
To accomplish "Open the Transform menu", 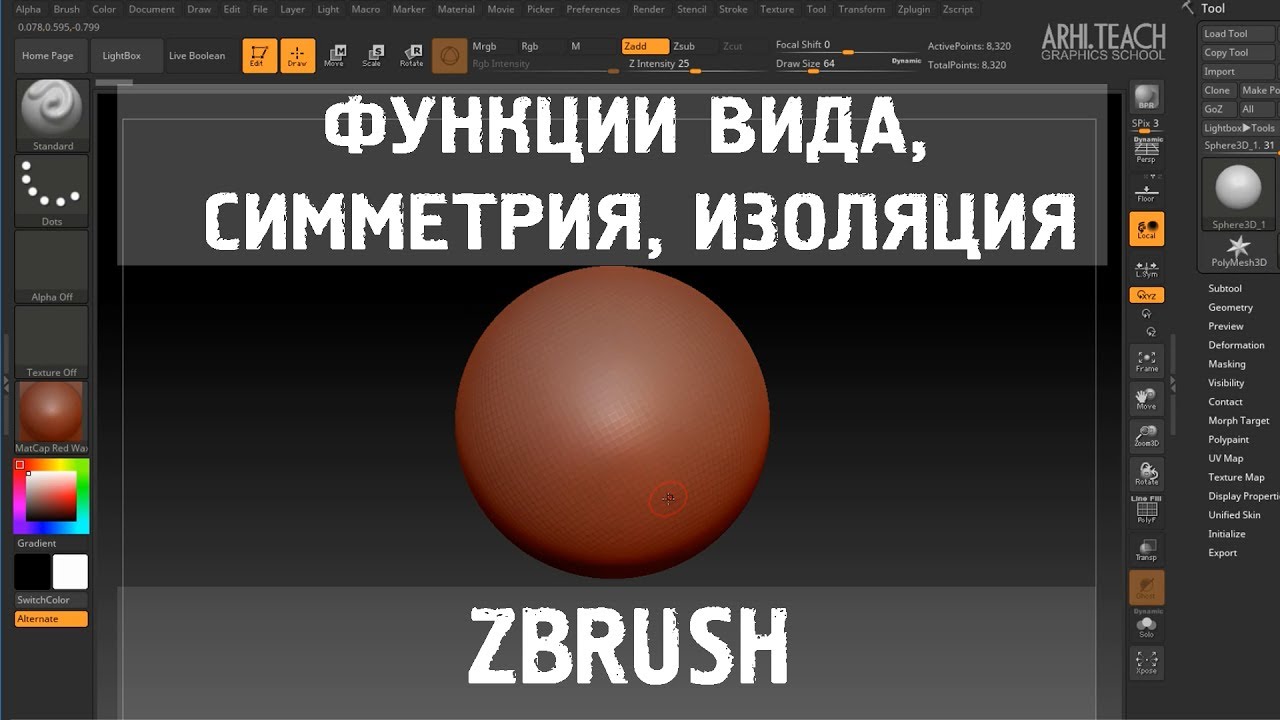I will (x=861, y=9).
